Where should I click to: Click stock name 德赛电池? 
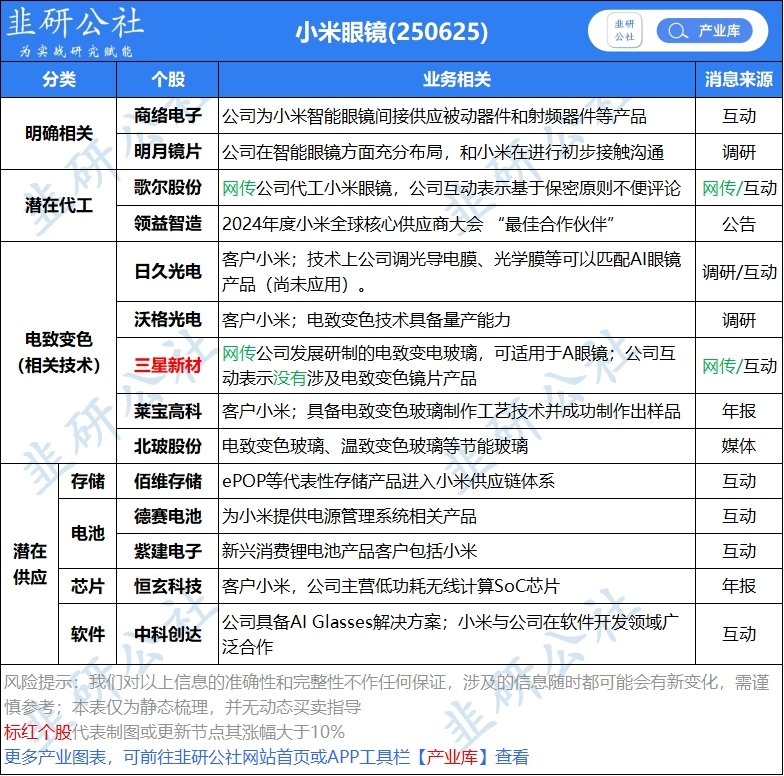click(168, 516)
